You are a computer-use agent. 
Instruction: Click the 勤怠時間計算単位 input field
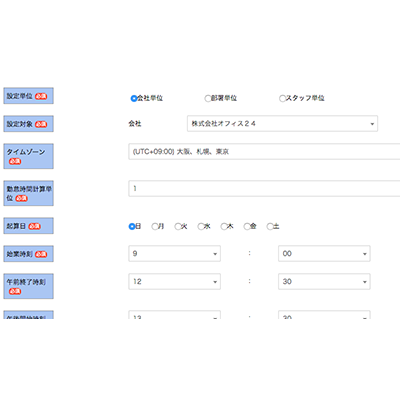point(264,188)
